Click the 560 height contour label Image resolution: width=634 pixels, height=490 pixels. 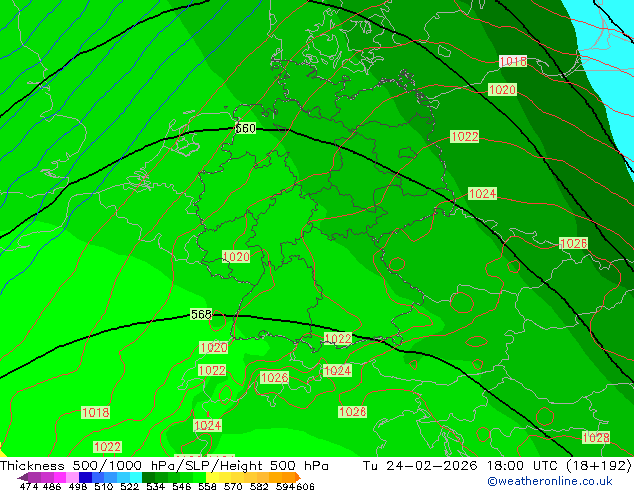point(245,128)
